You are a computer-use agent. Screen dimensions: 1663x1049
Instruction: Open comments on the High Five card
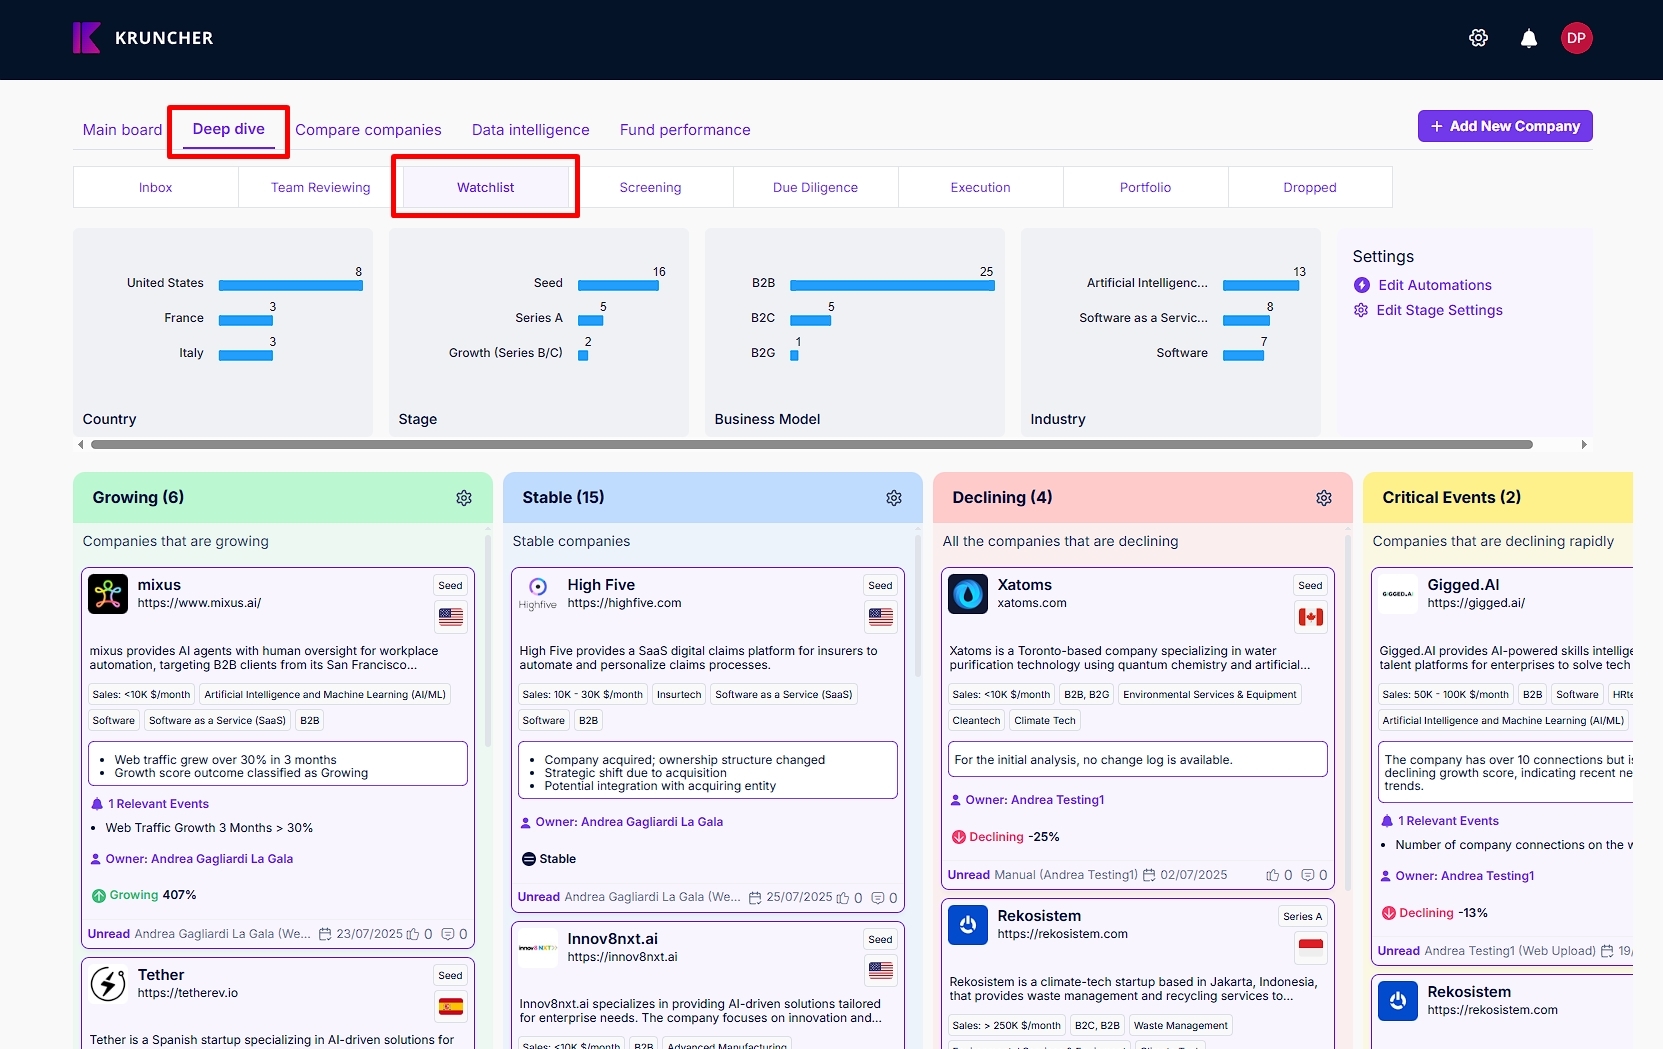tap(878, 898)
